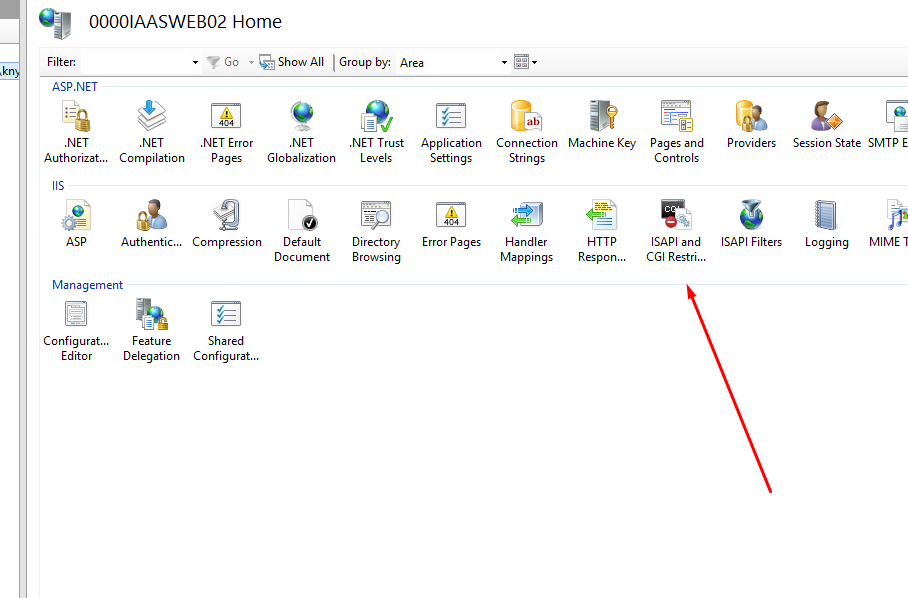Collapse the ASP.NET group header

(75, 87)
